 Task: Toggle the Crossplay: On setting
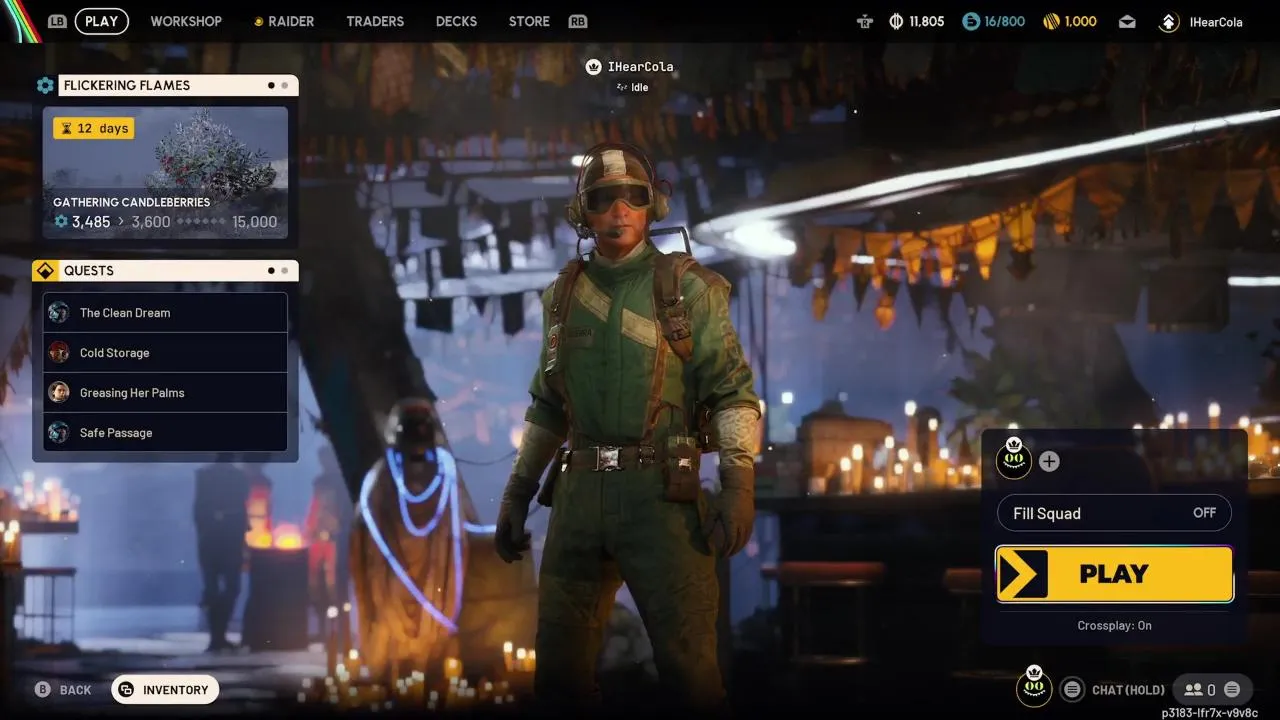[1114, 625]
